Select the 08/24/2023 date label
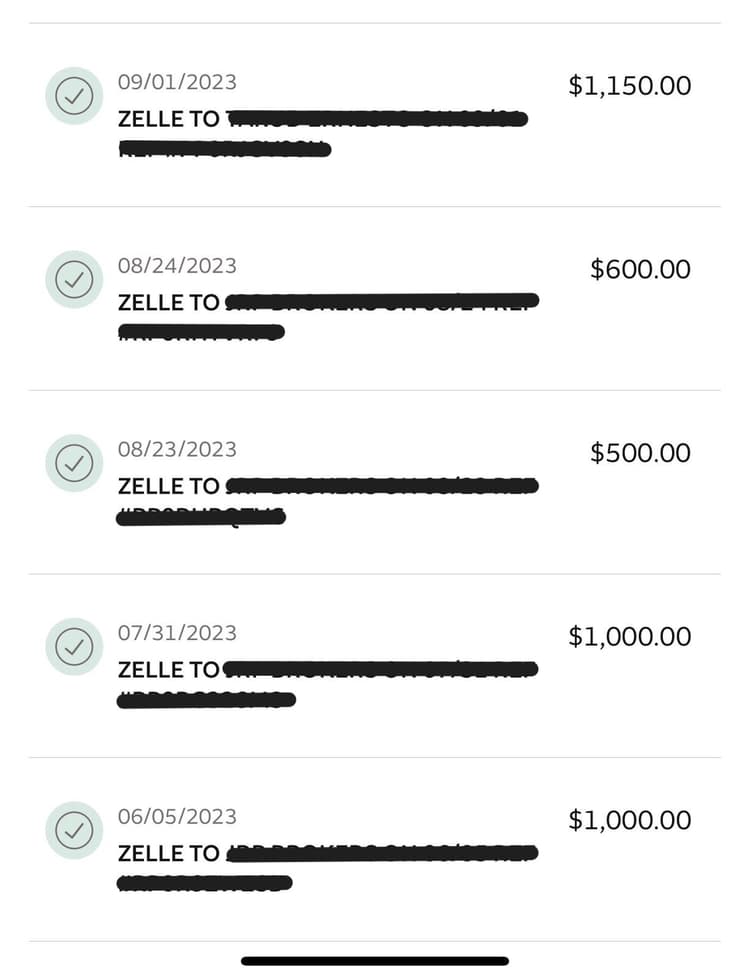Screen dimensions: 750x980 coord(177,266)
